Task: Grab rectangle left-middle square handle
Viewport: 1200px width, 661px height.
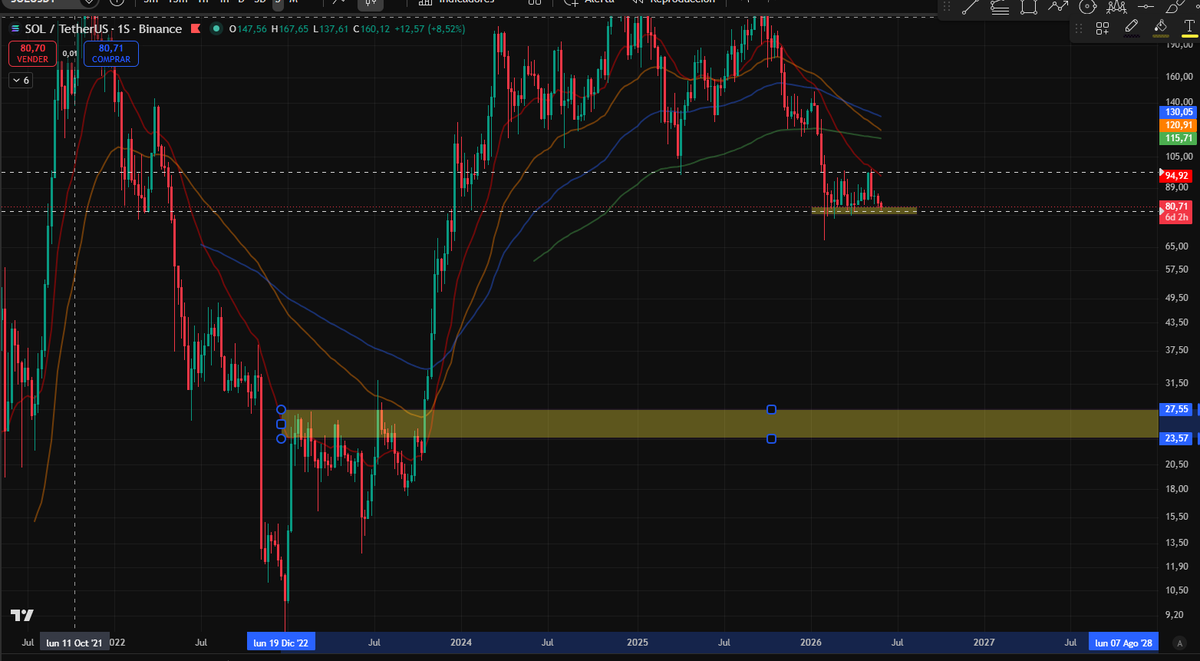Action: point(280,424)
